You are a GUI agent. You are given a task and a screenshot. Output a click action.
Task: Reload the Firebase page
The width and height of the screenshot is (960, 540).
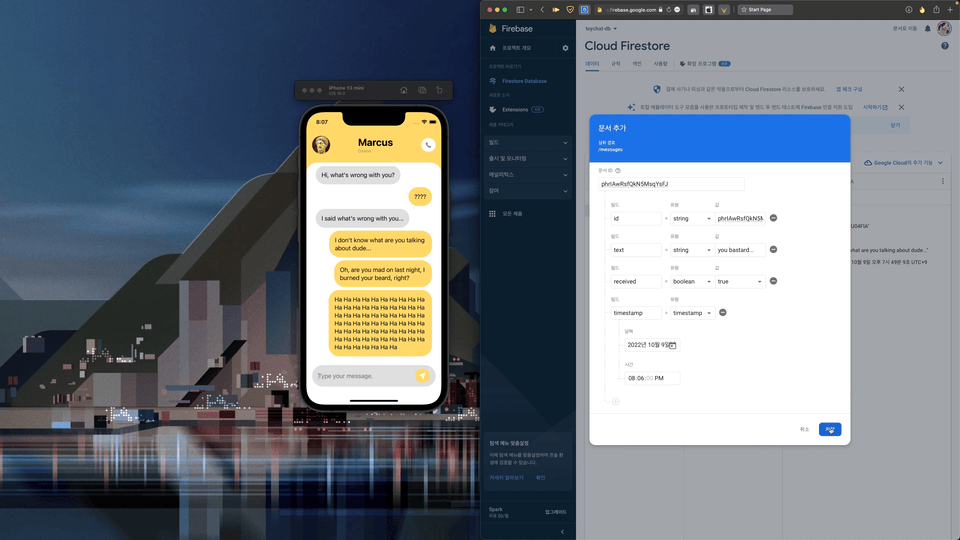tap(669, 10)
